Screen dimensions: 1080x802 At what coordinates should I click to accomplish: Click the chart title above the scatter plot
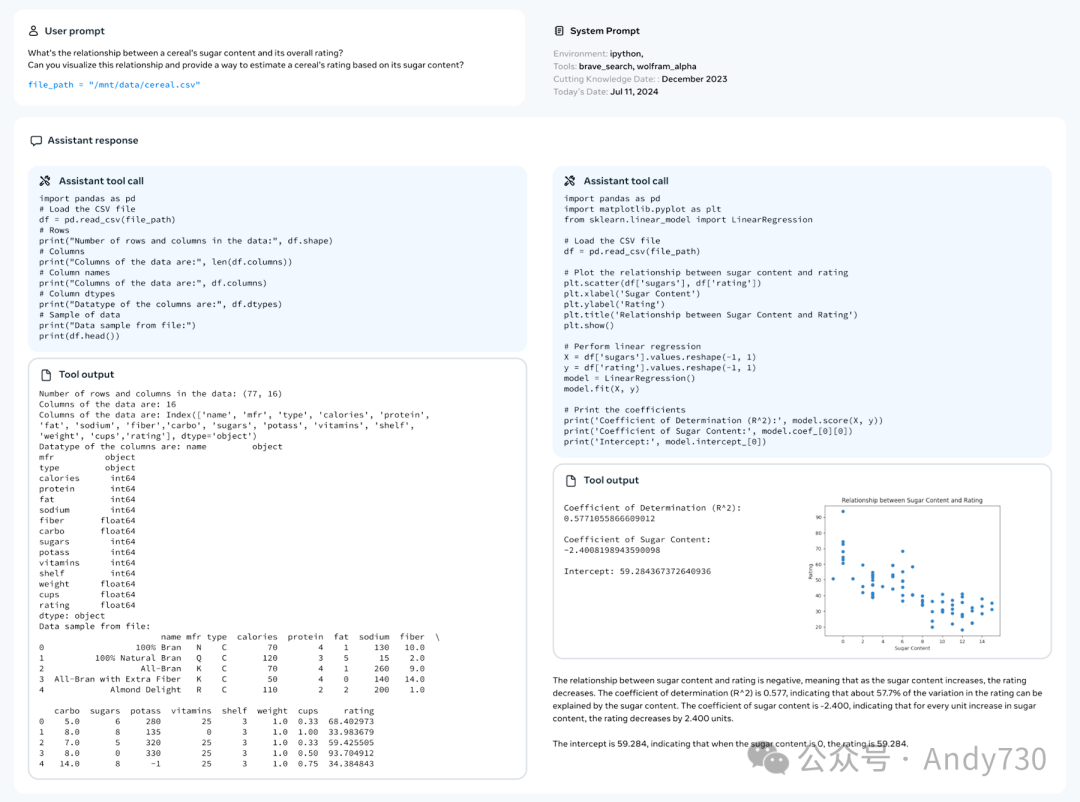(x=911, y=500)
